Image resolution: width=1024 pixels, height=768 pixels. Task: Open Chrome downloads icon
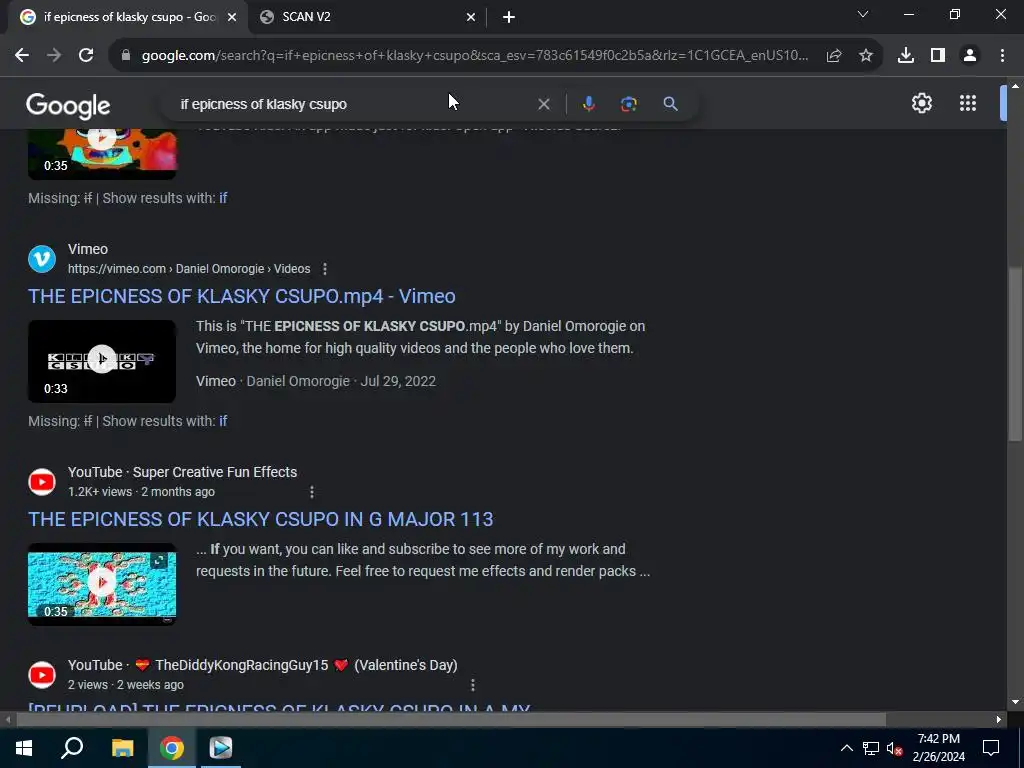click(x=906, y=56)
